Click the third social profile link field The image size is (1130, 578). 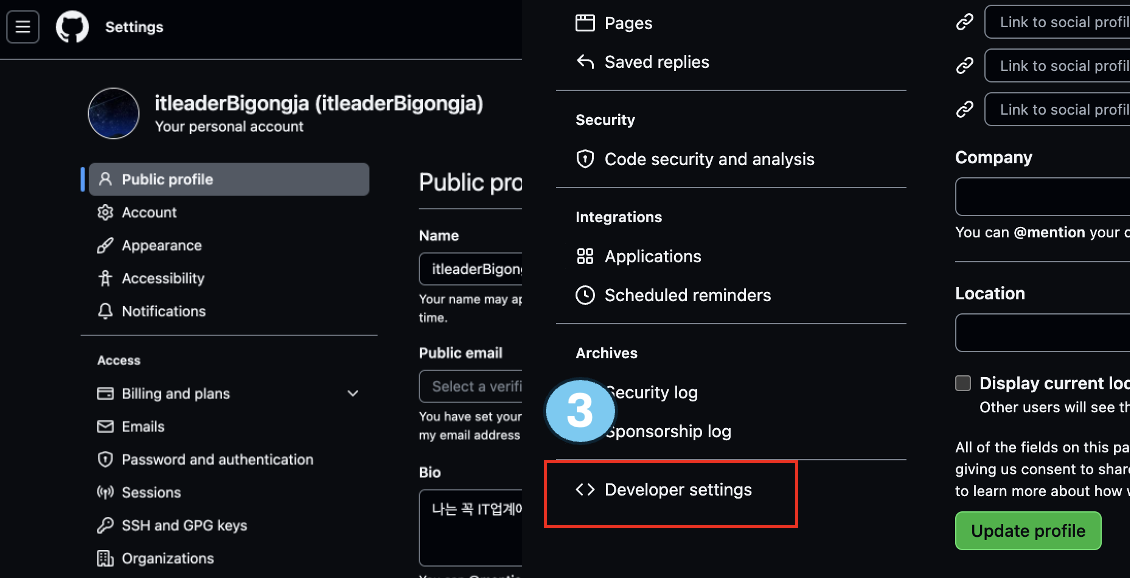pyautogui.click(x=1057, y=110)
